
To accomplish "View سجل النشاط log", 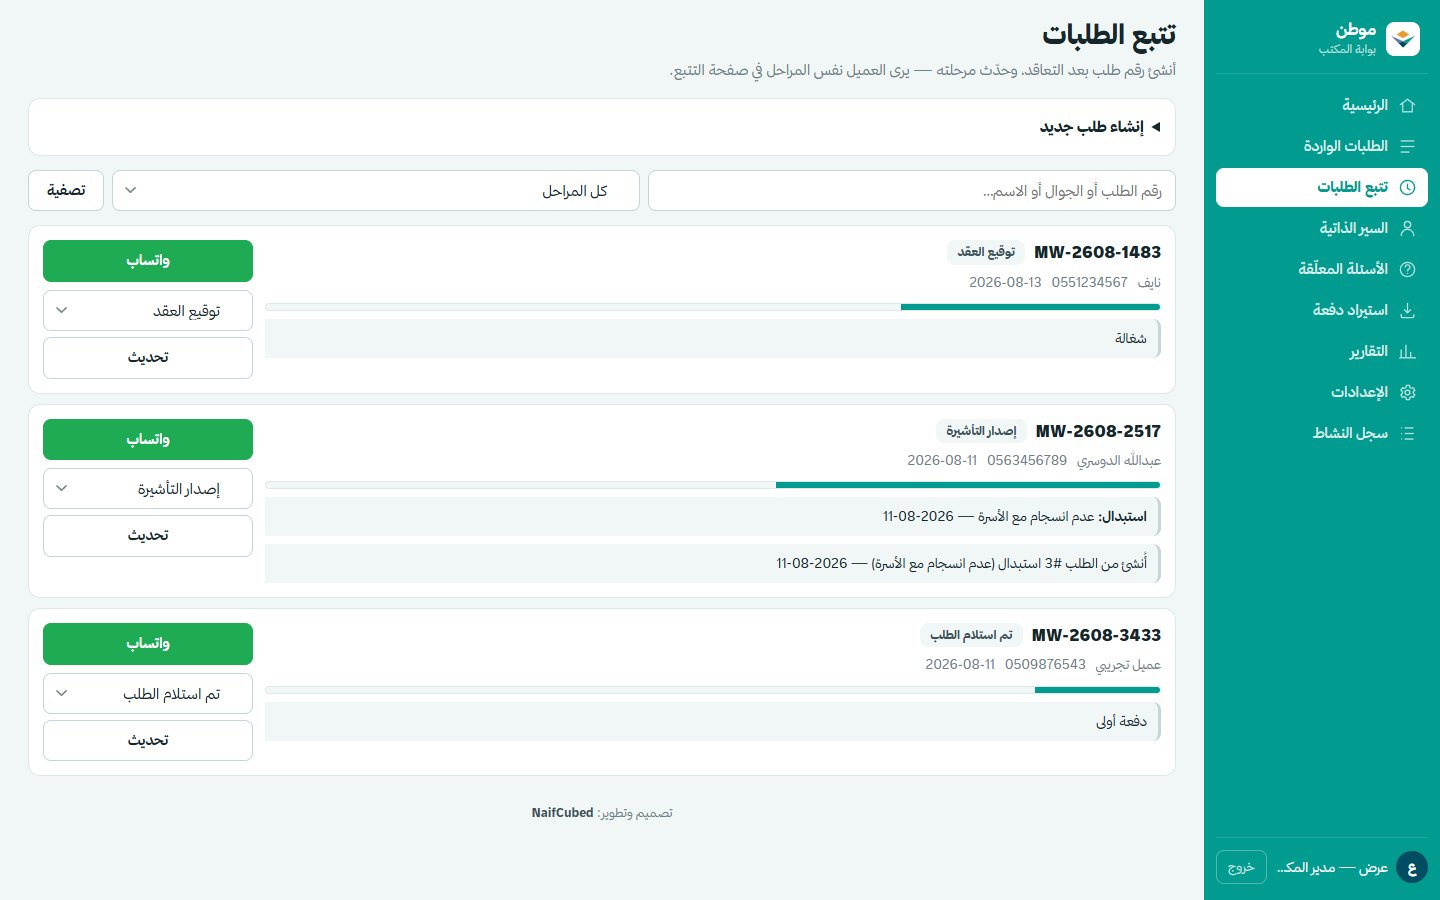I will 1322,433.
